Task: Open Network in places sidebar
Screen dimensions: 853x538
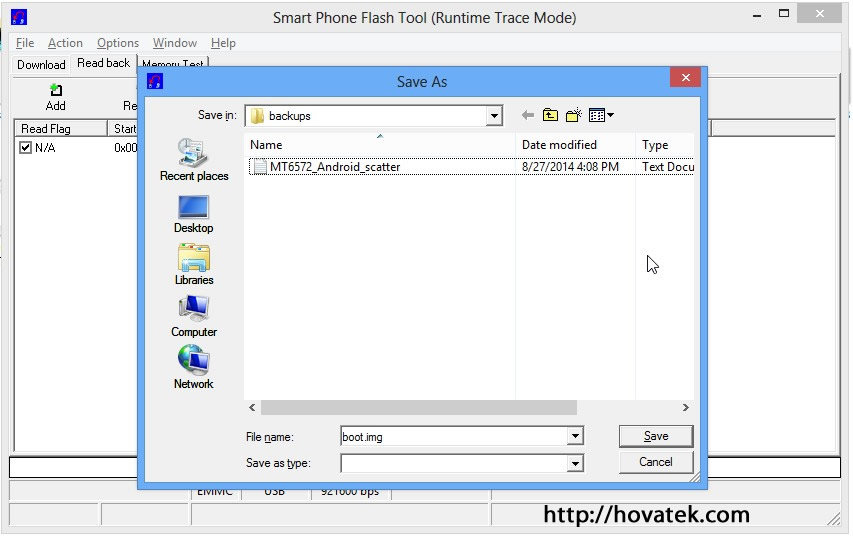Action: point(194,368)
